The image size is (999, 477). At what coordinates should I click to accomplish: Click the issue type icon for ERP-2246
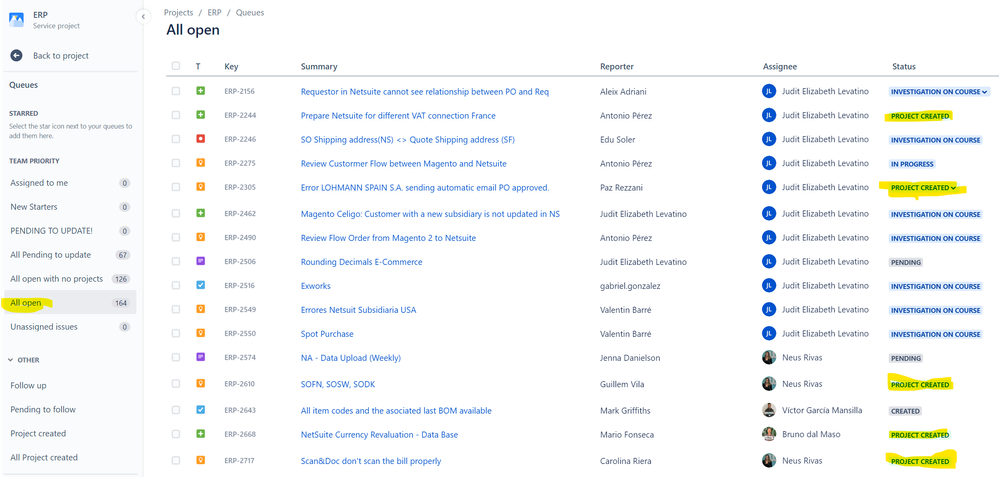[200, 140]
